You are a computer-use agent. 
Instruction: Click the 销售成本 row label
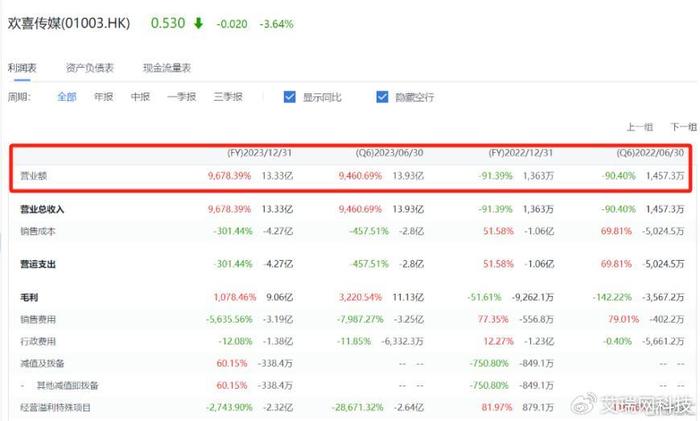point(38,231)
